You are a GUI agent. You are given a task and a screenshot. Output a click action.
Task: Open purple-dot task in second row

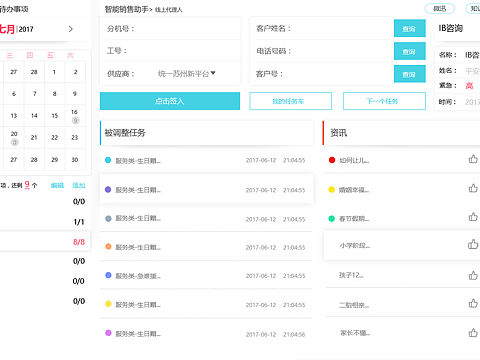coord(206,190)
